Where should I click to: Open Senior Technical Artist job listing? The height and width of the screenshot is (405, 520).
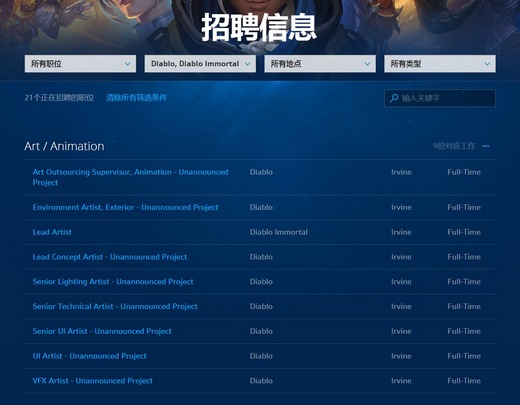click(x=115, y=306)
